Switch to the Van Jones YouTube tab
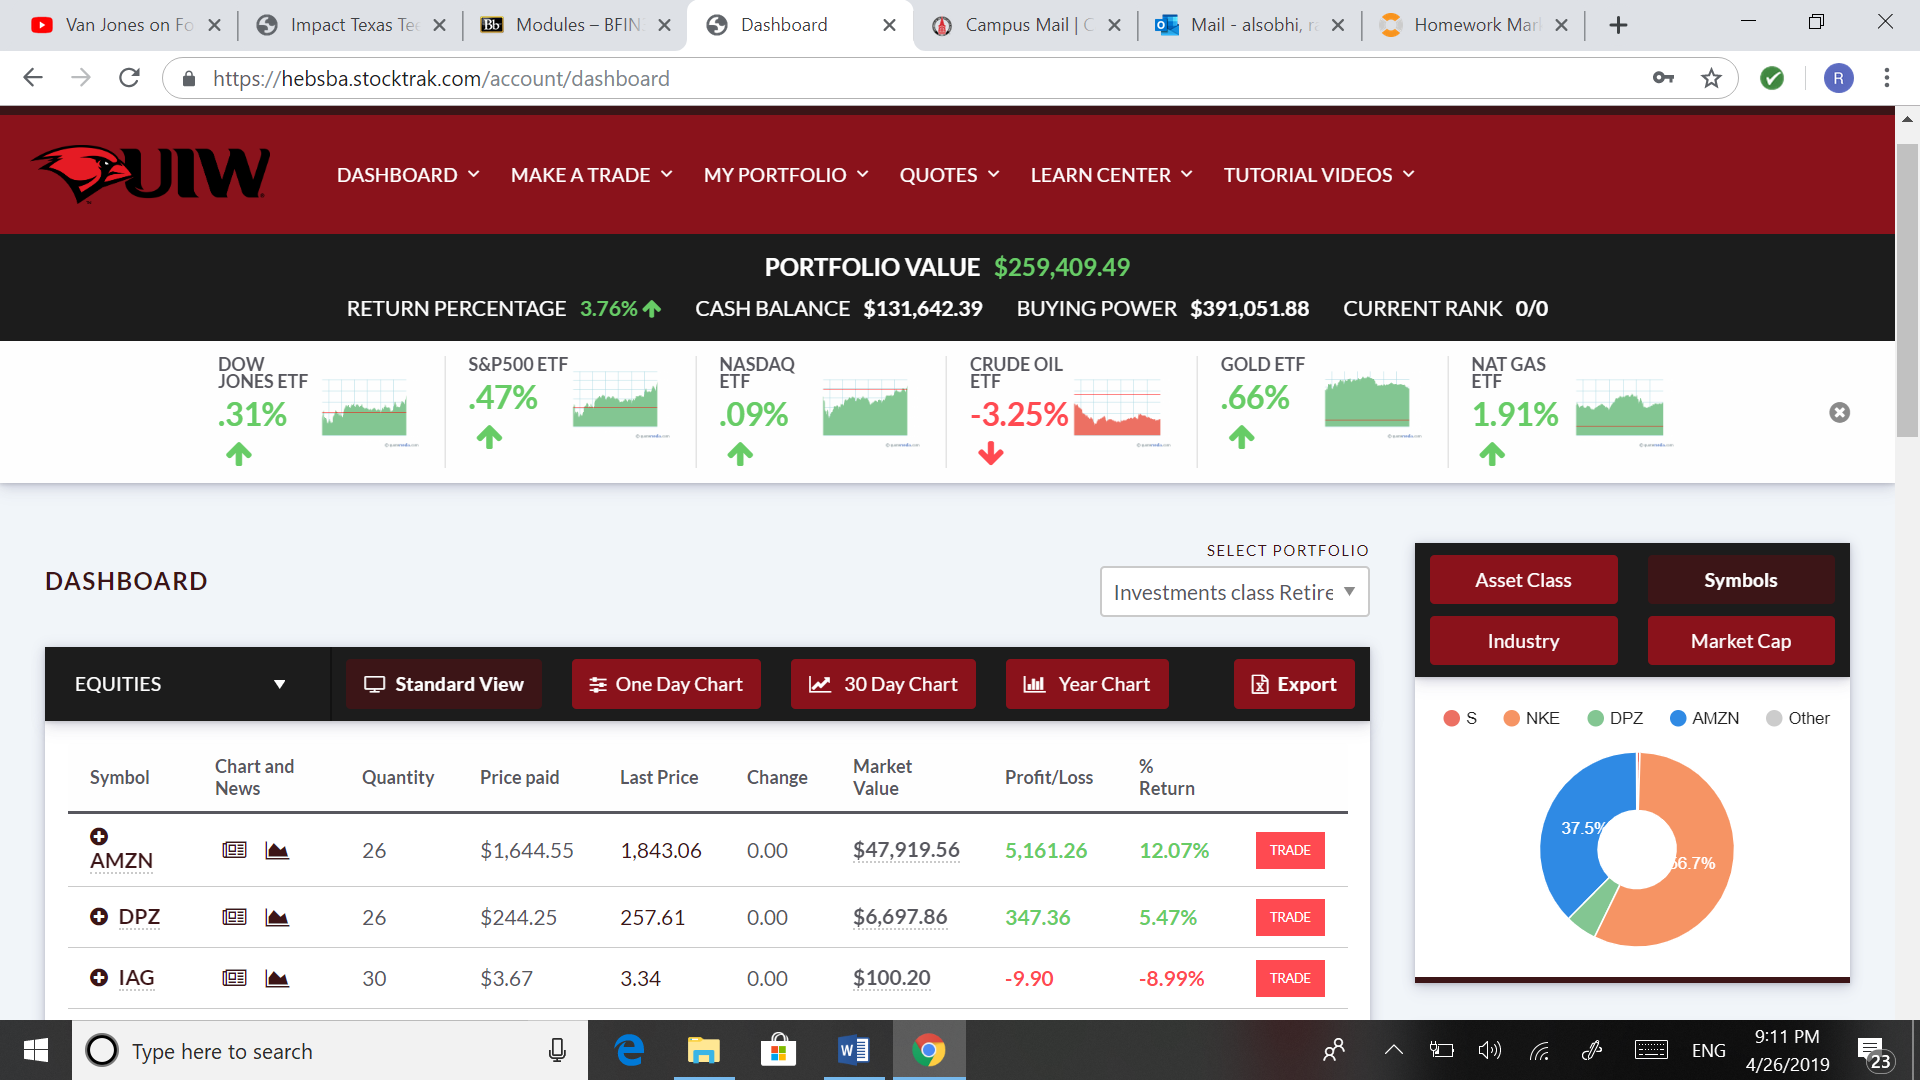Viewport: 1920px width, 1080px height. (125, 25)
